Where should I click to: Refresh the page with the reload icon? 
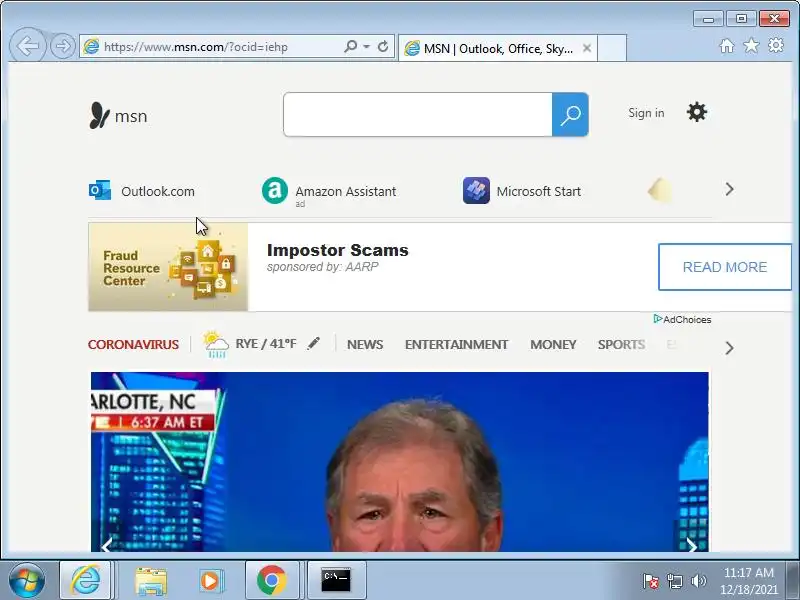(383, 46)
